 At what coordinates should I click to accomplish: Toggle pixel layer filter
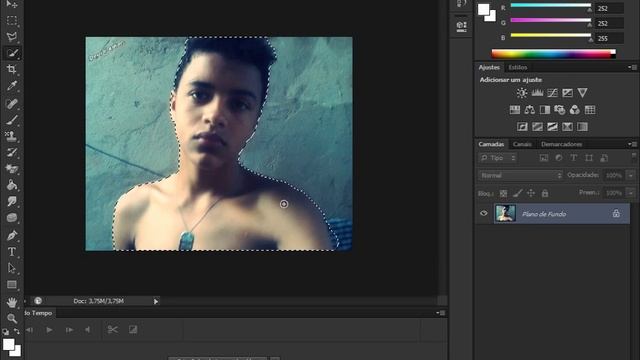(x=544, y=158)
